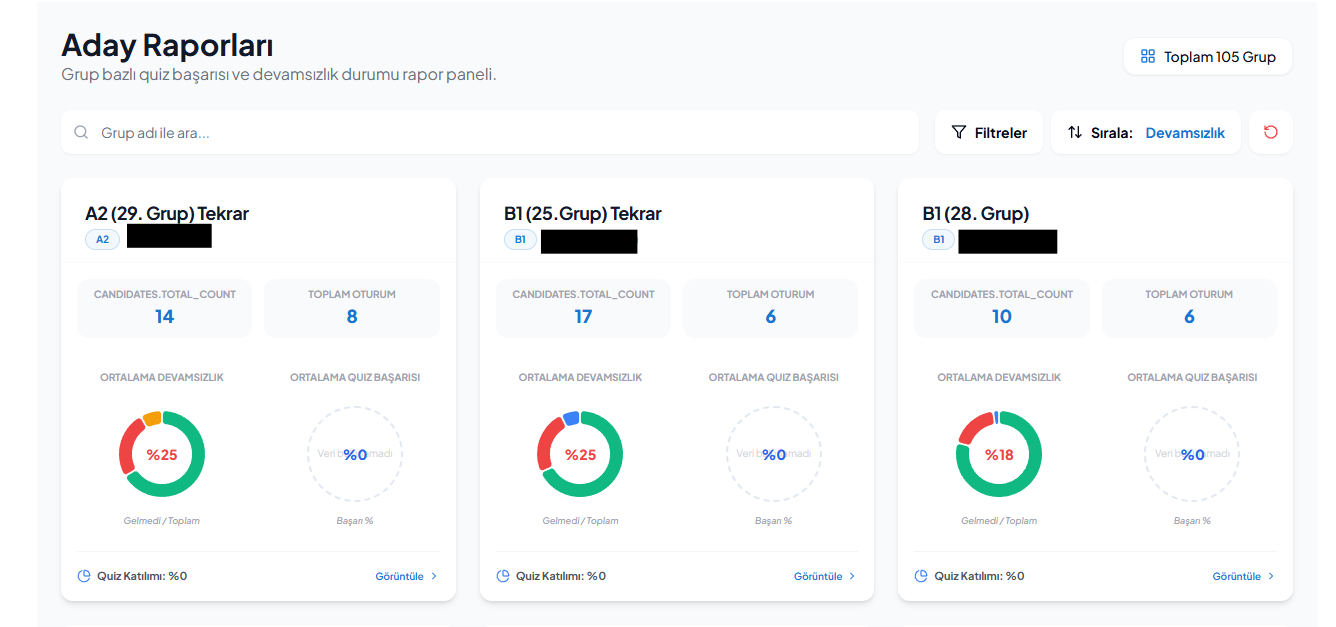Click the B1 (25.Grup) Tekrar title
Image resolution: width=1336 pixels, height=627 pixels.
tap(583, 213)
